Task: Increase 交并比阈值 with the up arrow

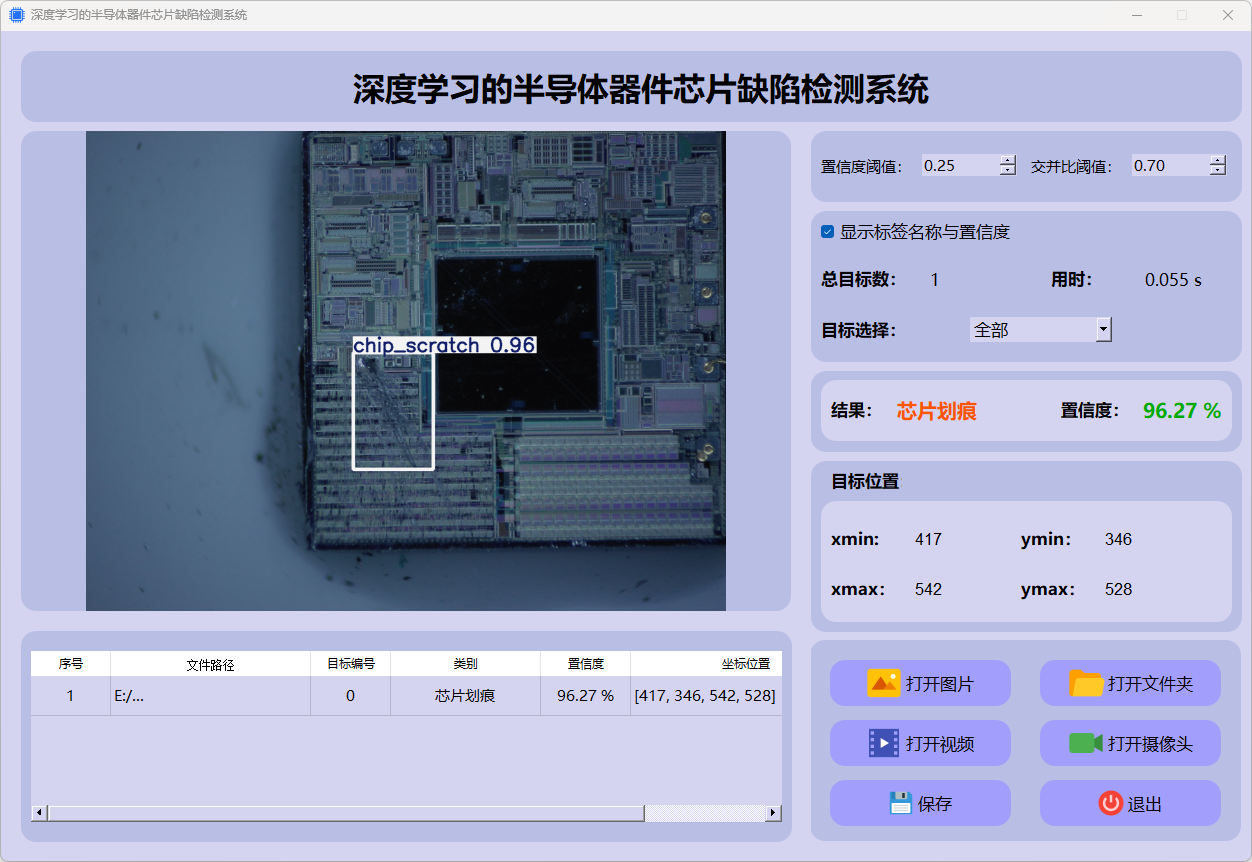Action: [x=1217, y=160]
